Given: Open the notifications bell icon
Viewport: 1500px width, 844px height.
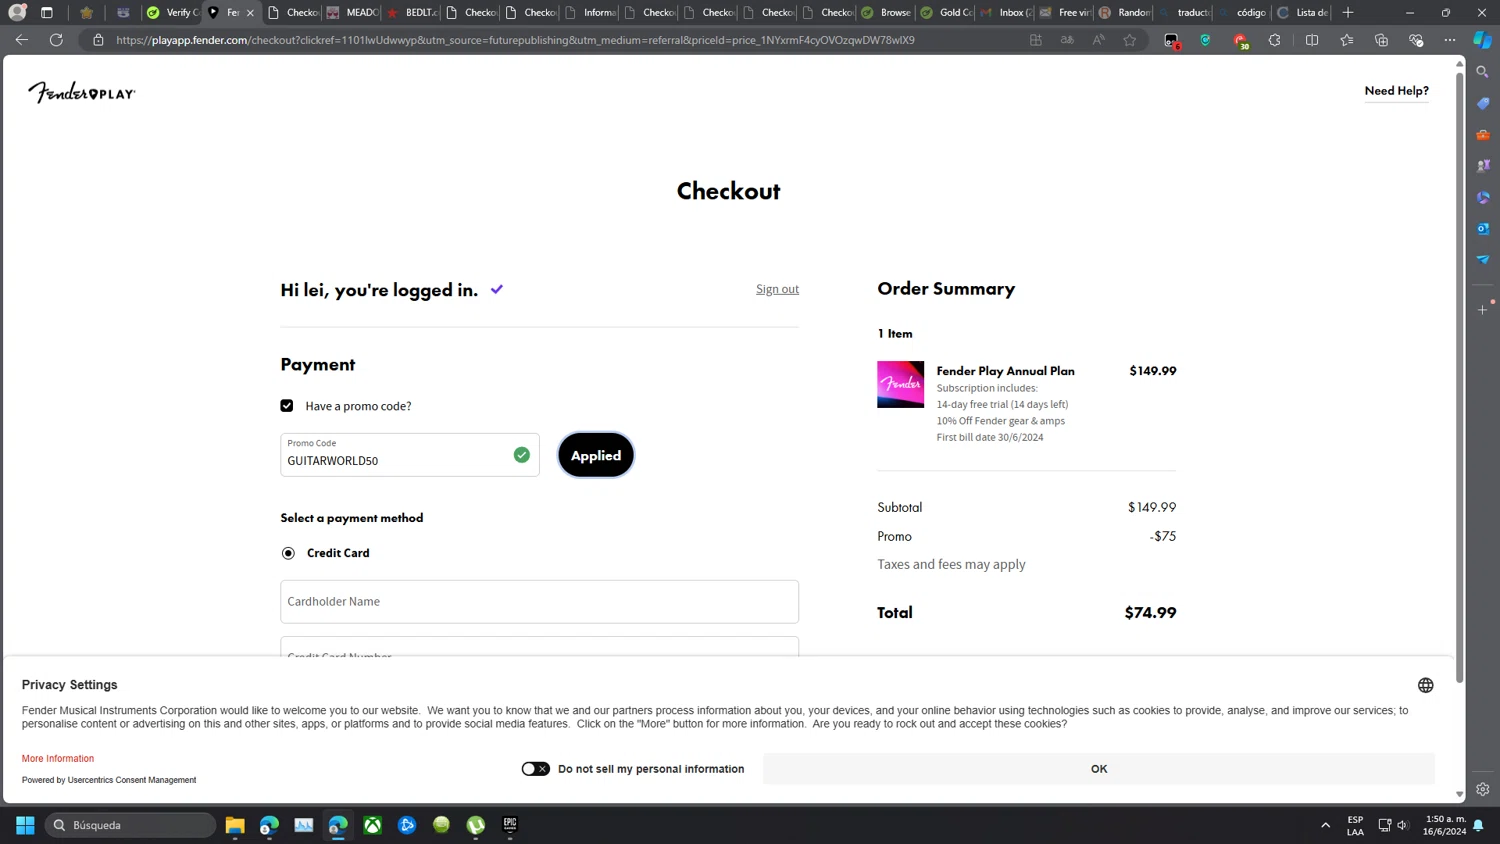Looking at the screenshot, I should [1478, 825].
